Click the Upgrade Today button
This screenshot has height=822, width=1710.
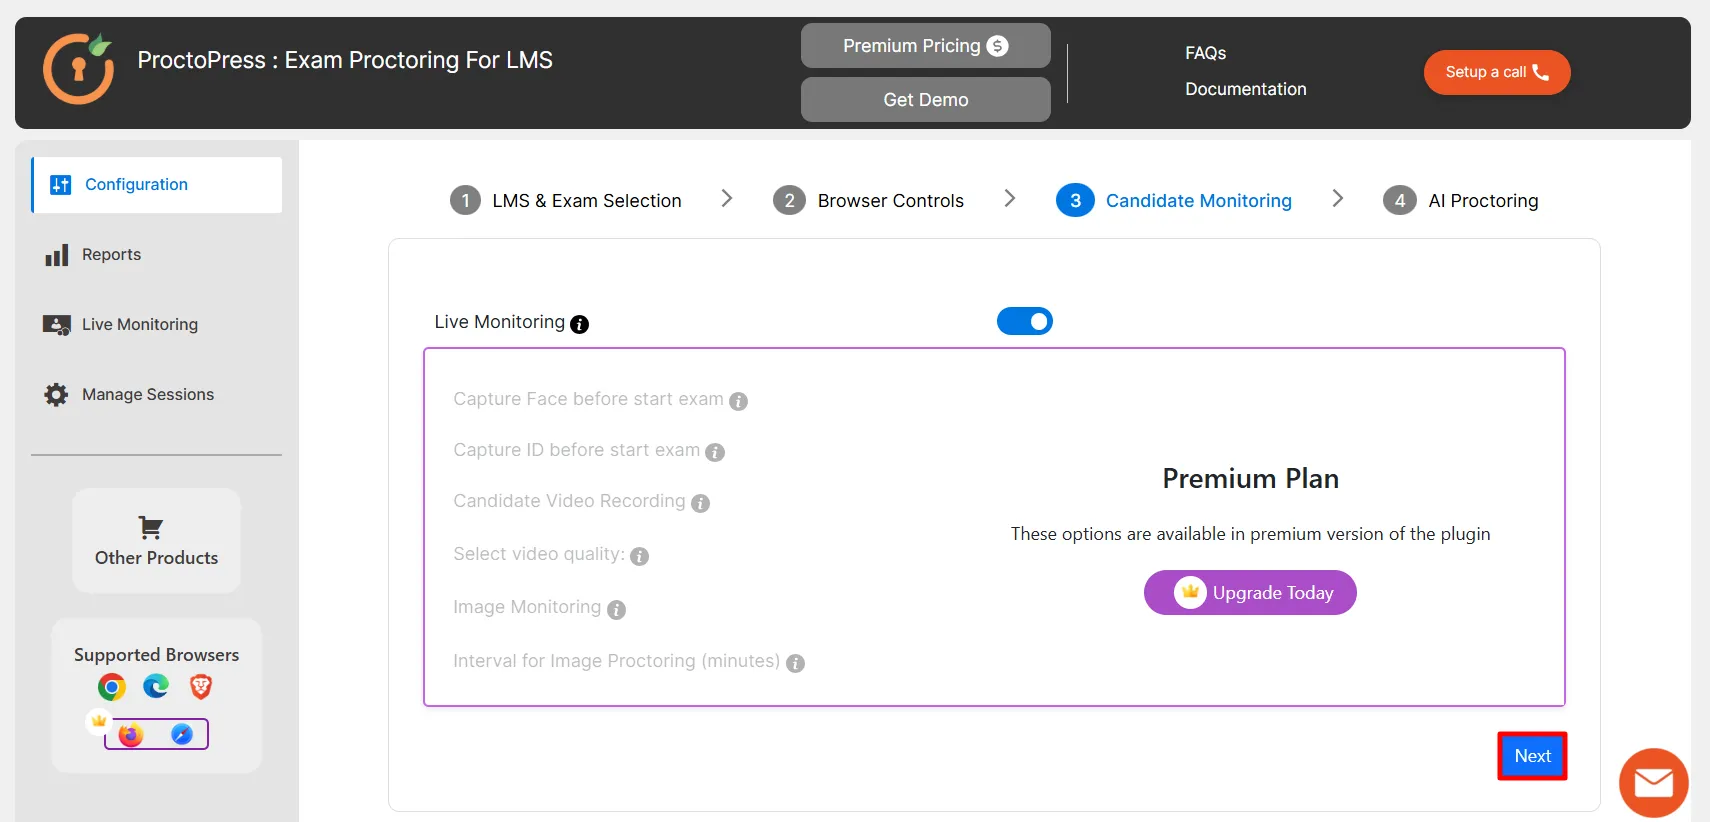pyautogui.click(x=1250, y=593)
